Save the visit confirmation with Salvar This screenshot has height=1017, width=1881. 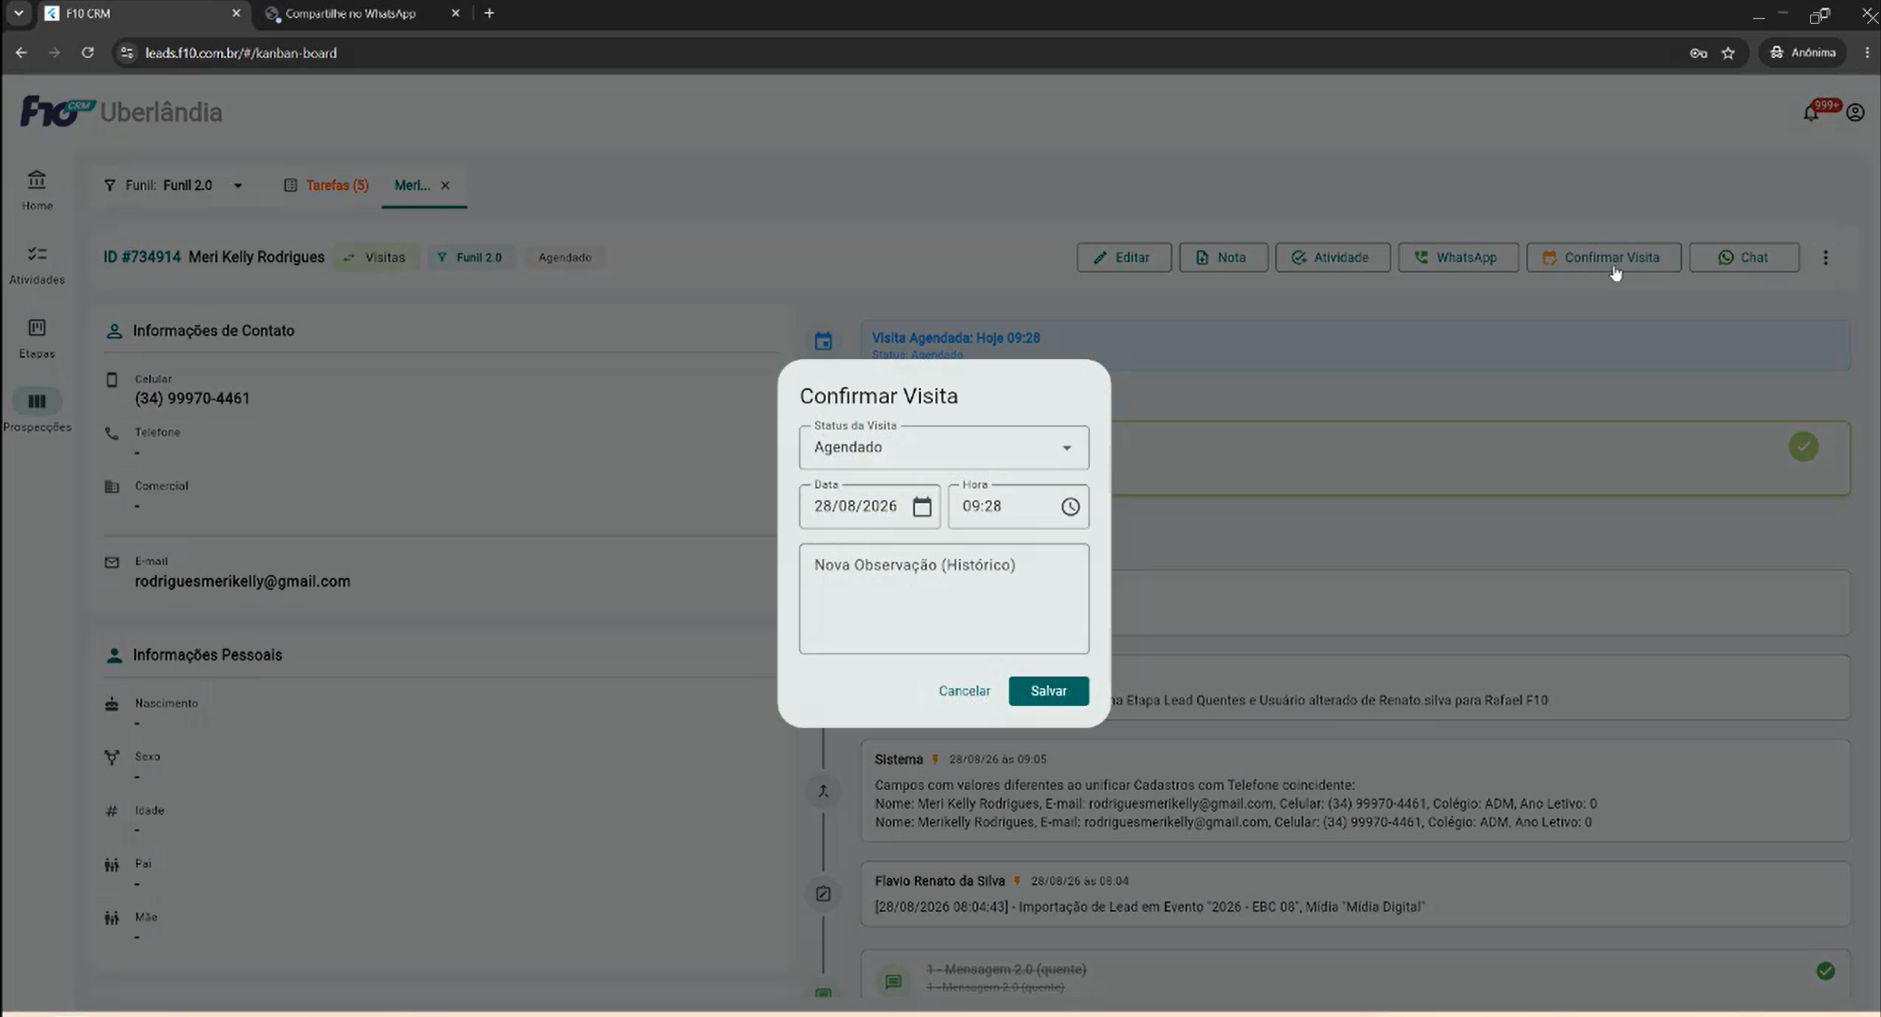coord(1048,691)
